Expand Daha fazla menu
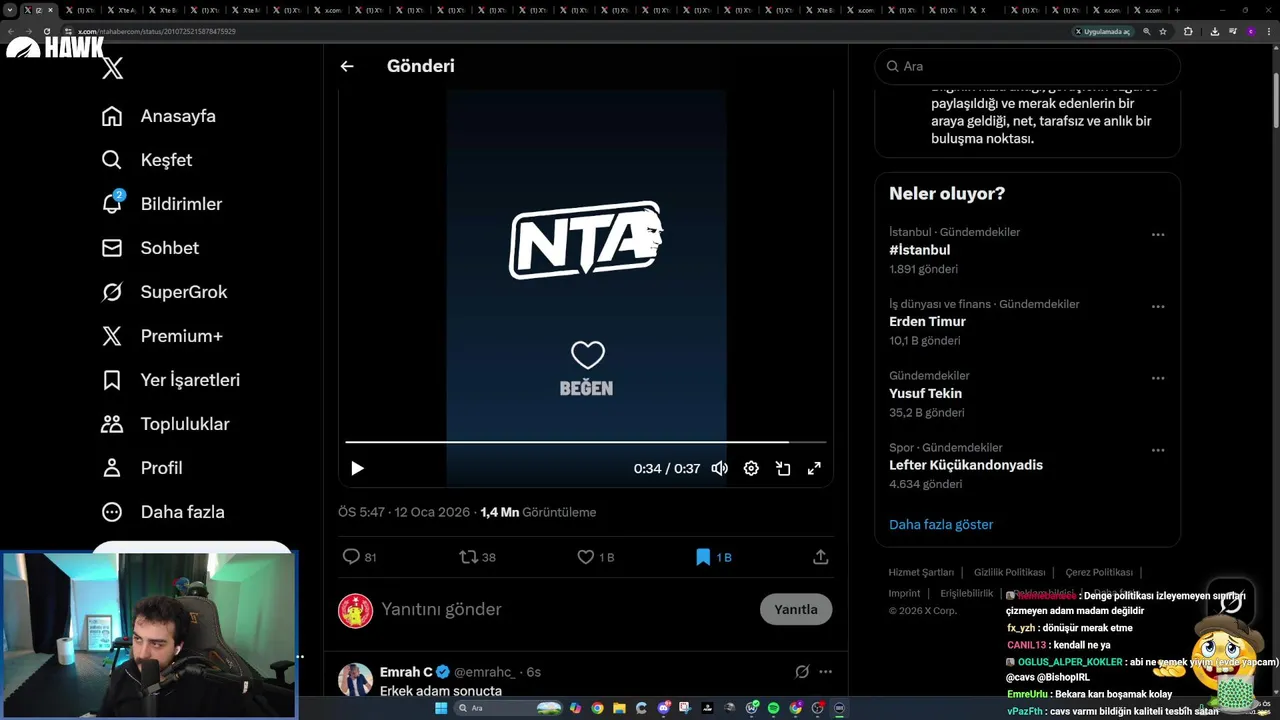1280x720 pixels. pos(163,512)
